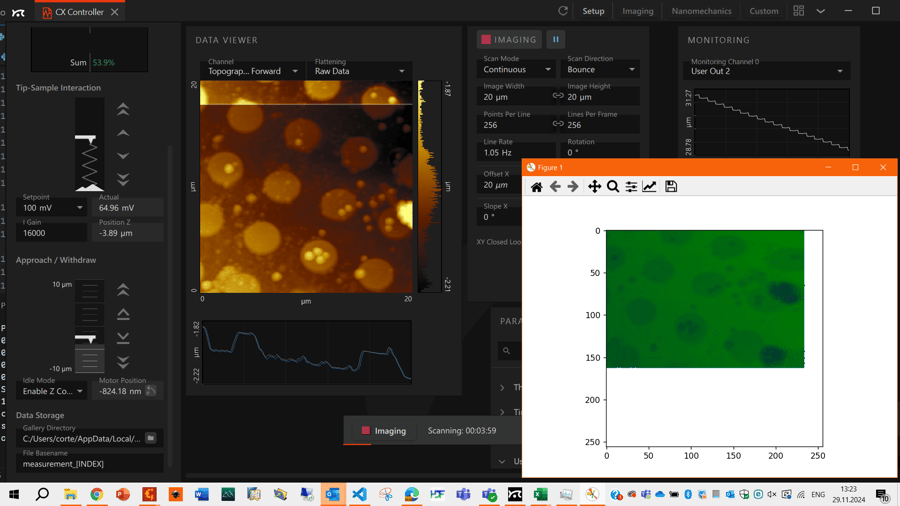
Task: Click the Forward arrow in Figure 1 toolbar
Action: click(573, 186)
